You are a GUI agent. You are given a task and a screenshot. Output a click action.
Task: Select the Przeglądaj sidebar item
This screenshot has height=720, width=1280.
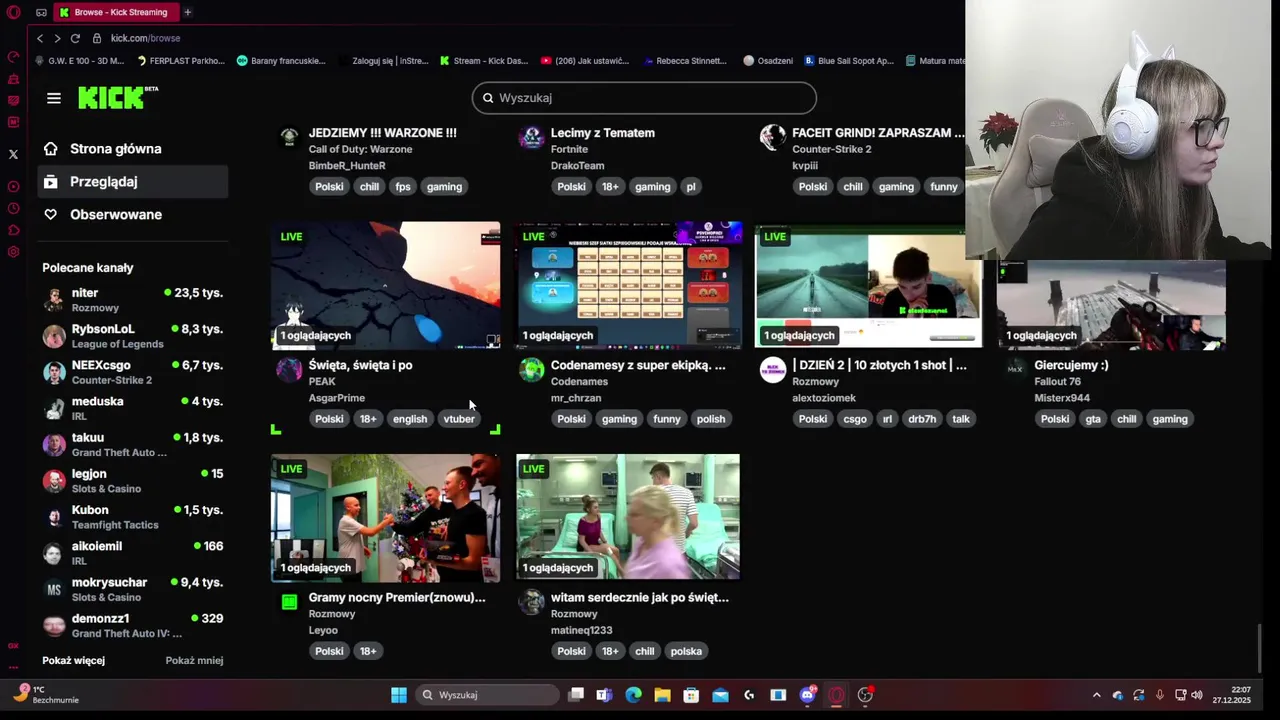point(133,182)
